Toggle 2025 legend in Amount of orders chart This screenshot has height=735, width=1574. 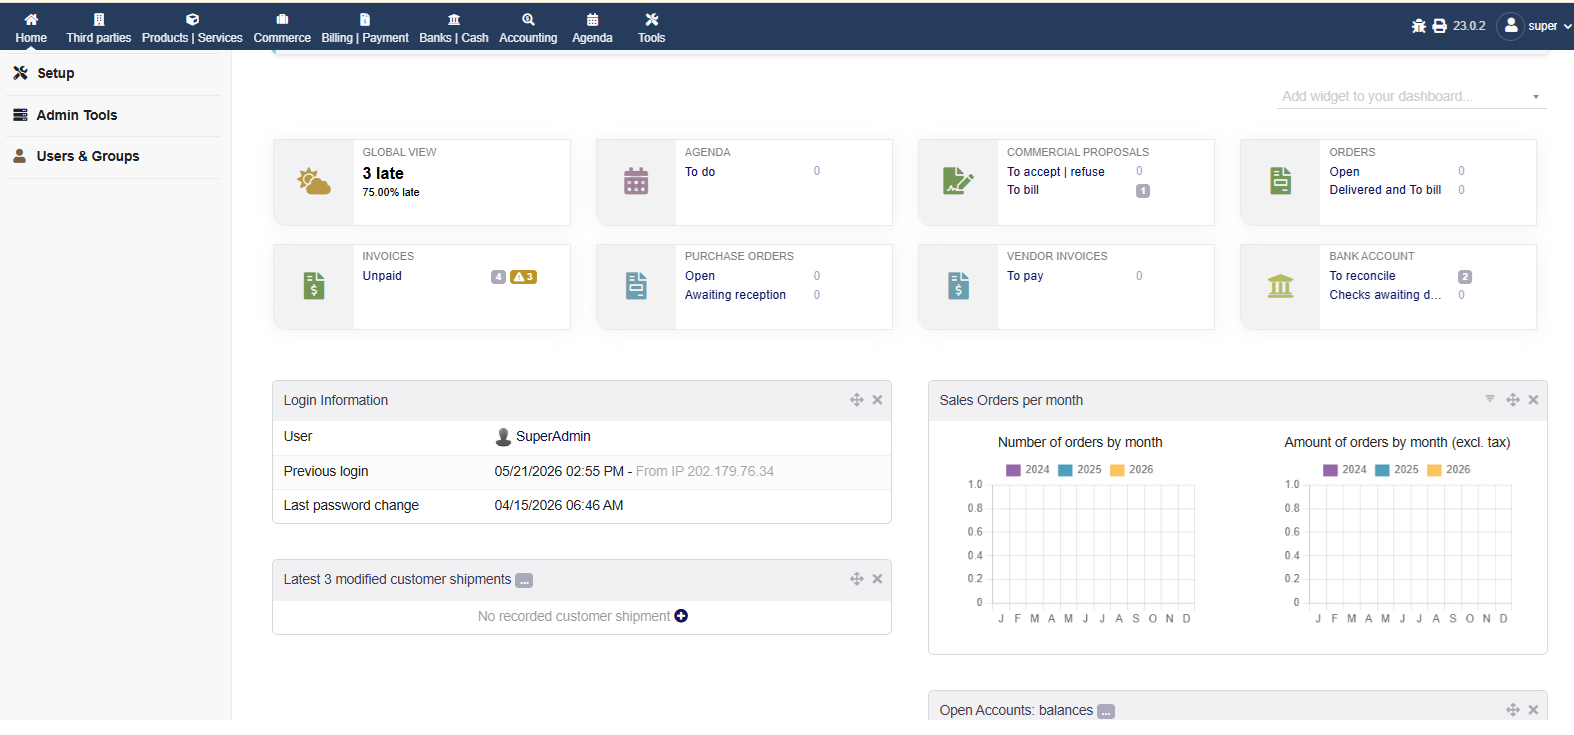[1397, 470]
